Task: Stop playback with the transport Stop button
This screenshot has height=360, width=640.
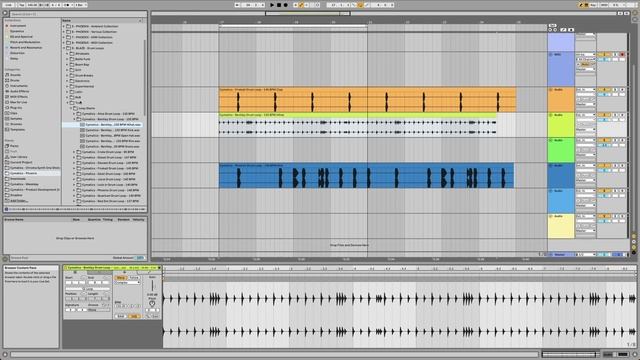Action: pyautogui.click(x=279, y=5)
